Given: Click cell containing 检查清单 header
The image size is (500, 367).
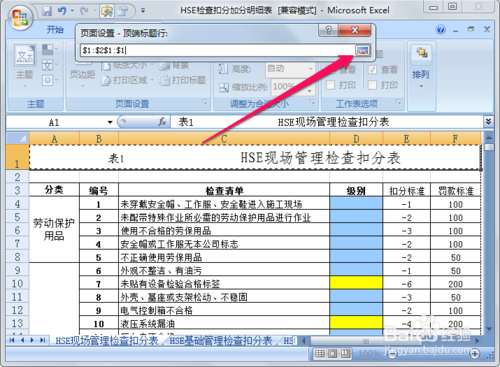Looking at the screenshot, I should [x=224, y=190].
